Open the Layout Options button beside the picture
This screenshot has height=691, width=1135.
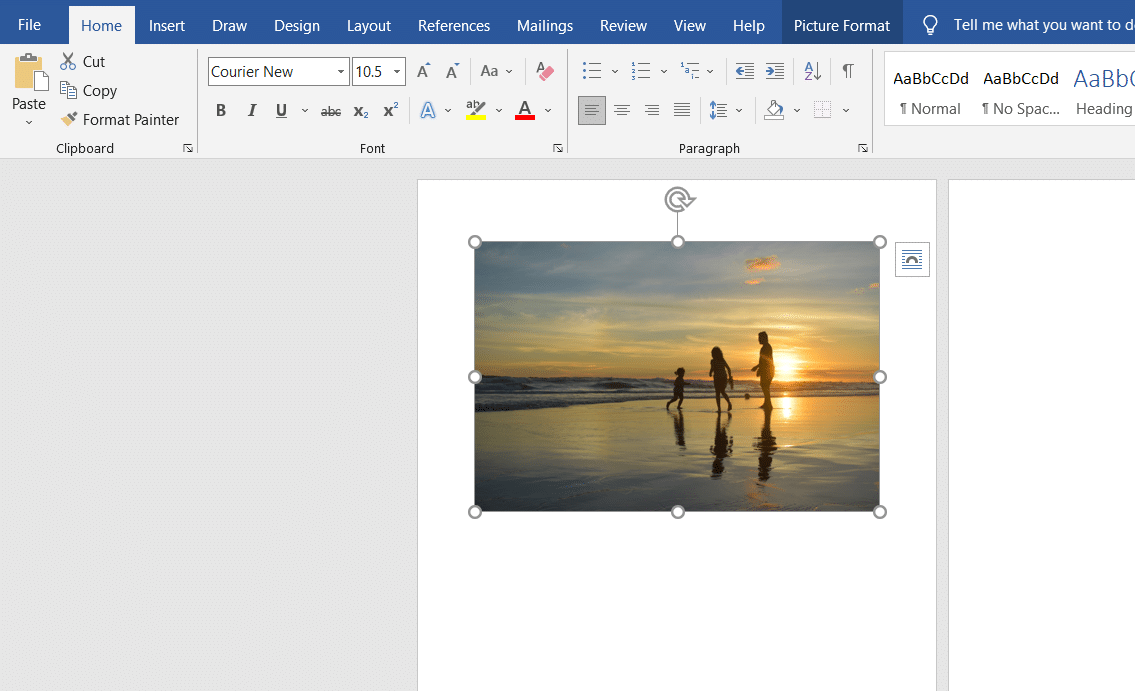click(x=912, y=259)
